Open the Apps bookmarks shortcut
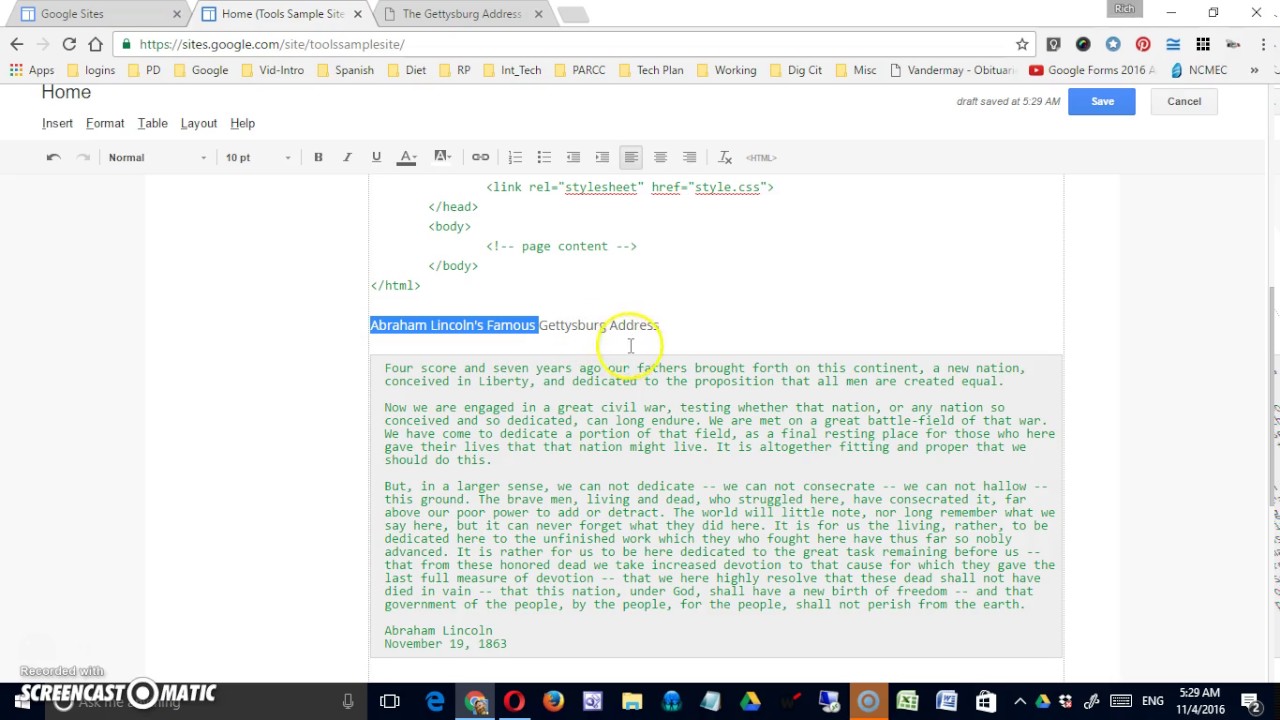 coord(32,70)
